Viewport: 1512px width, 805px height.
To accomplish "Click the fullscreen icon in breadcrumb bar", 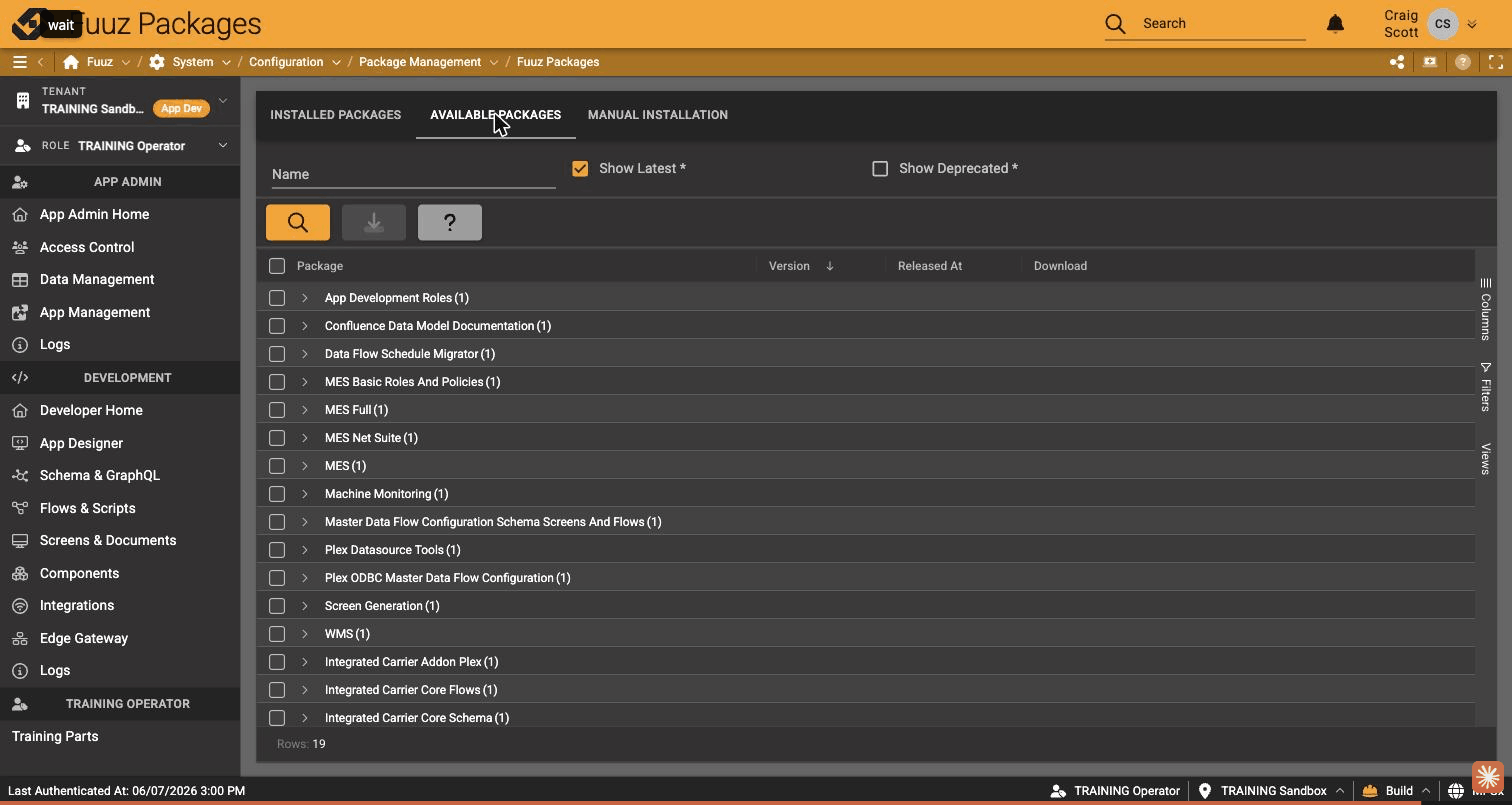I will pyautogui.click(x=1496, y=62).
